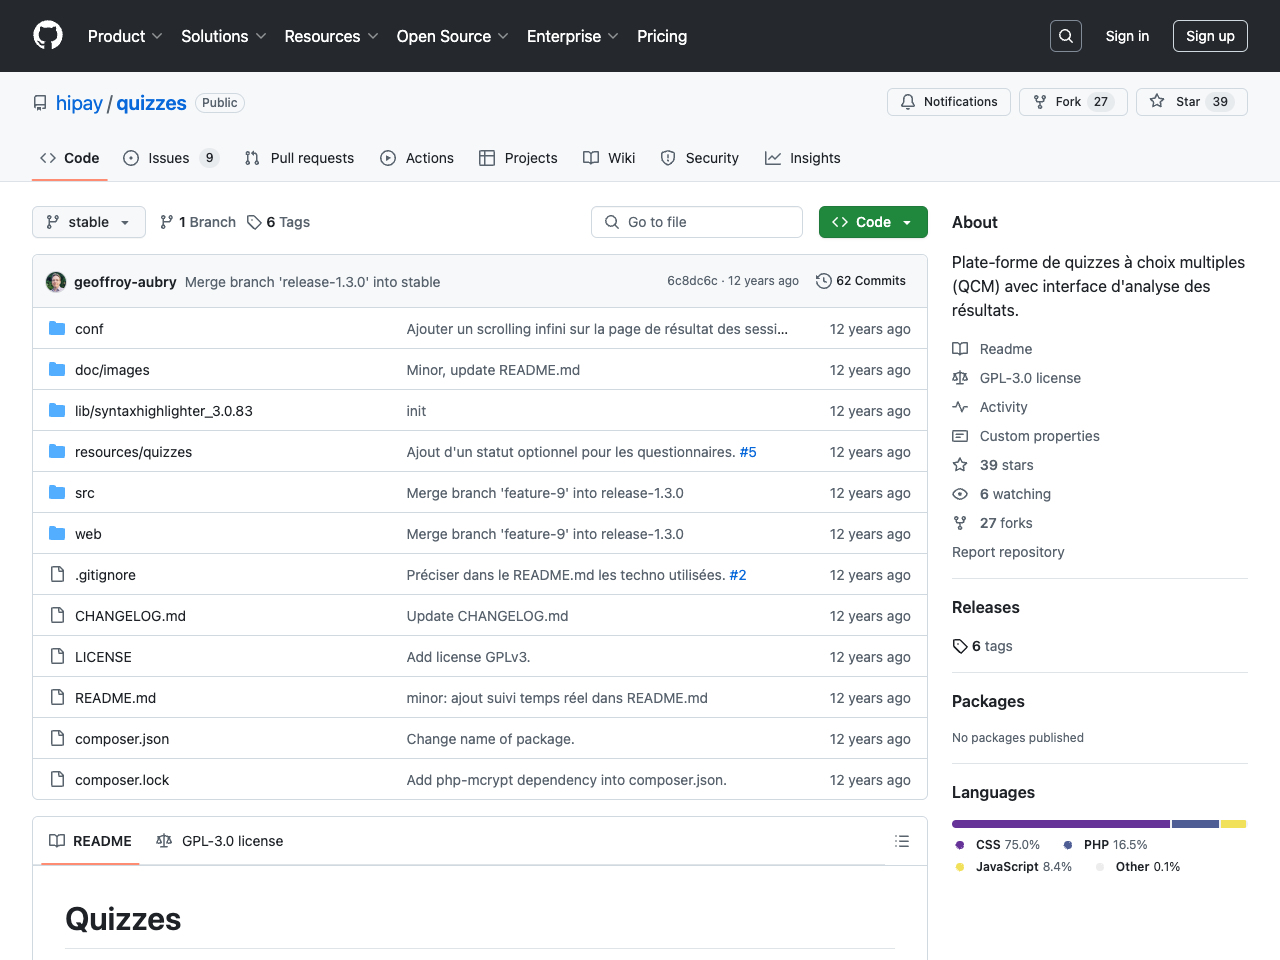This screenshot has width=1280, height=960.
Task: Click the blue PHP segment of language bar
Action: click(1195, 824)
